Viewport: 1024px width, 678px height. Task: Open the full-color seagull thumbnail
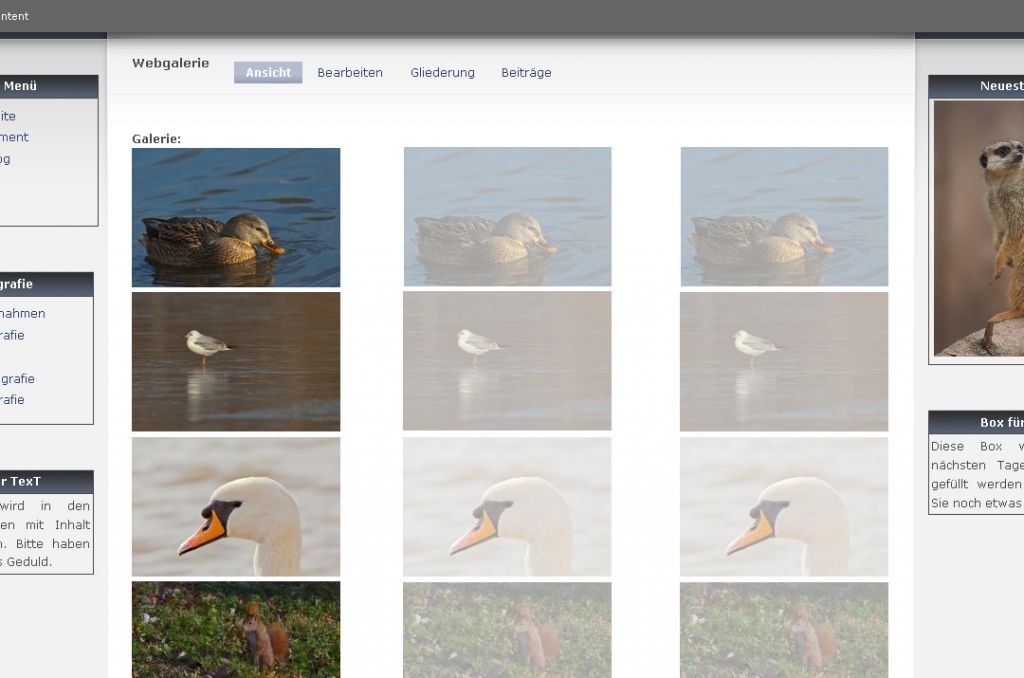coord(236,361)
